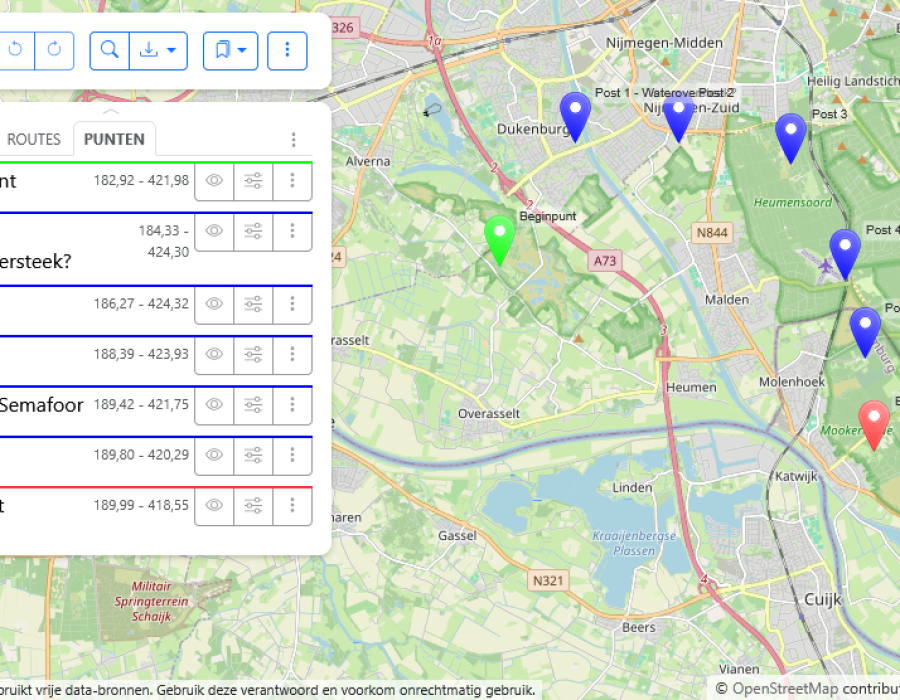
Task: Click the undo arrow button
Action: pyautogui.click(x=16, y=50)
